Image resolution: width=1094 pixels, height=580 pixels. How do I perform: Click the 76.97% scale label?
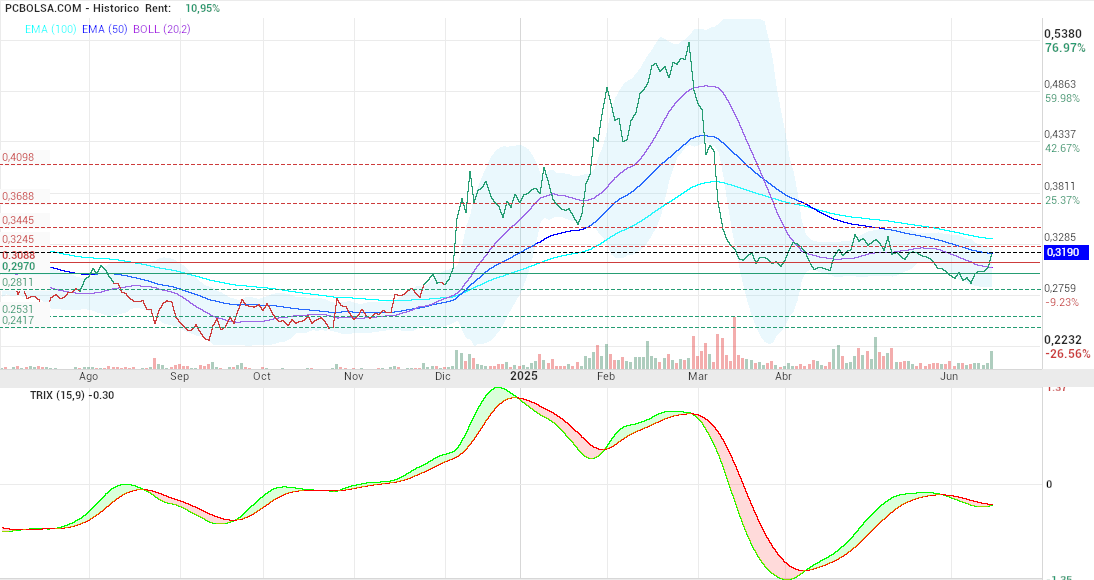tap(1065, 48)
